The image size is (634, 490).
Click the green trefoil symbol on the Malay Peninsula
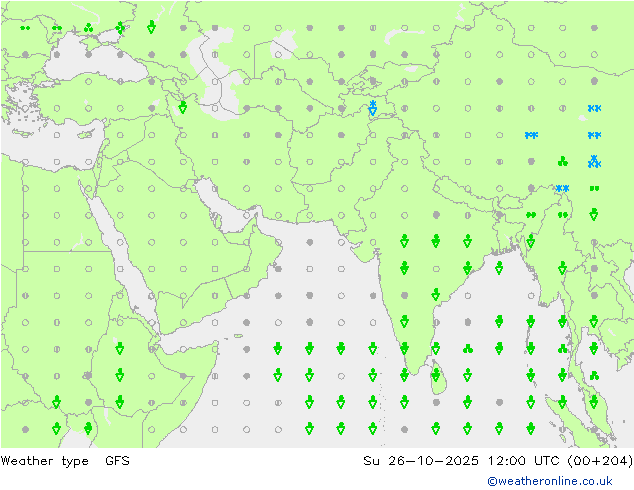[594, 376]
